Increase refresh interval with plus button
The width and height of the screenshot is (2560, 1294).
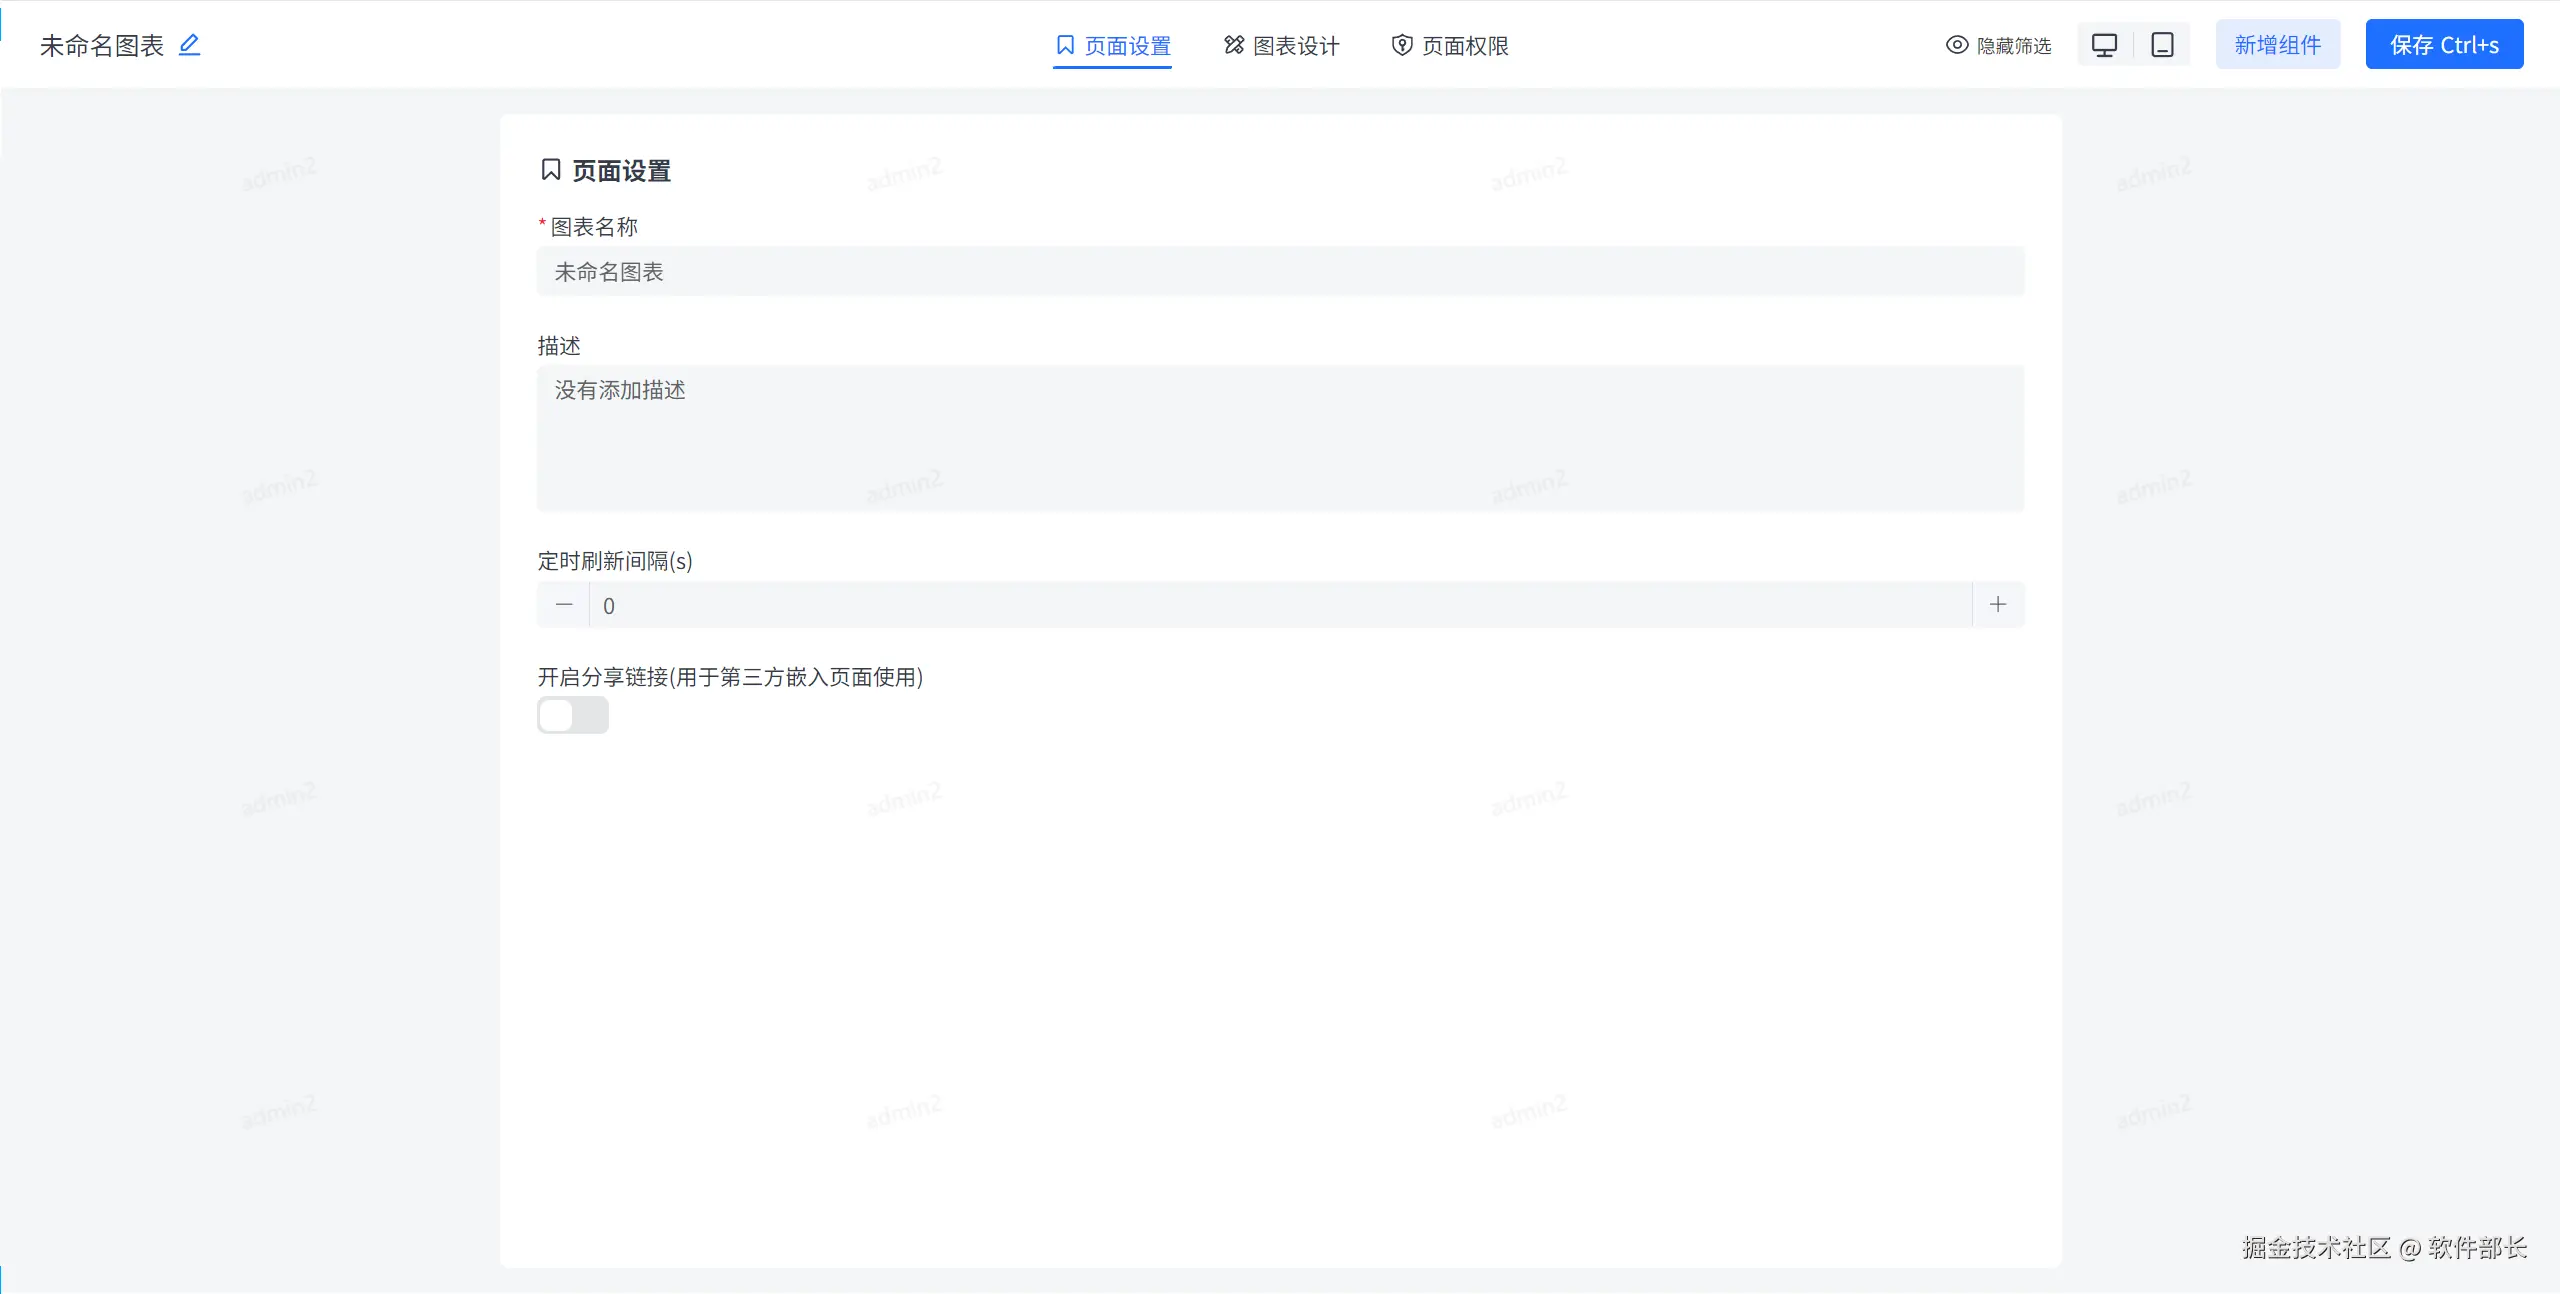[1998, 605]
